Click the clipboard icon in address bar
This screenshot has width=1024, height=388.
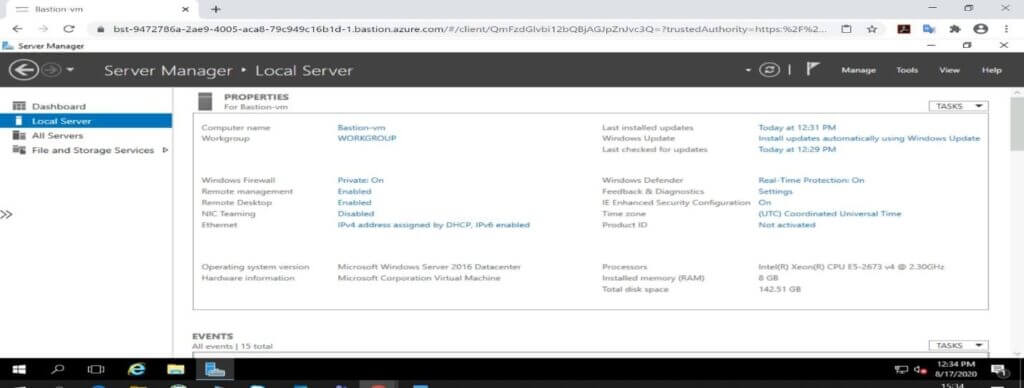pos(846,29)
